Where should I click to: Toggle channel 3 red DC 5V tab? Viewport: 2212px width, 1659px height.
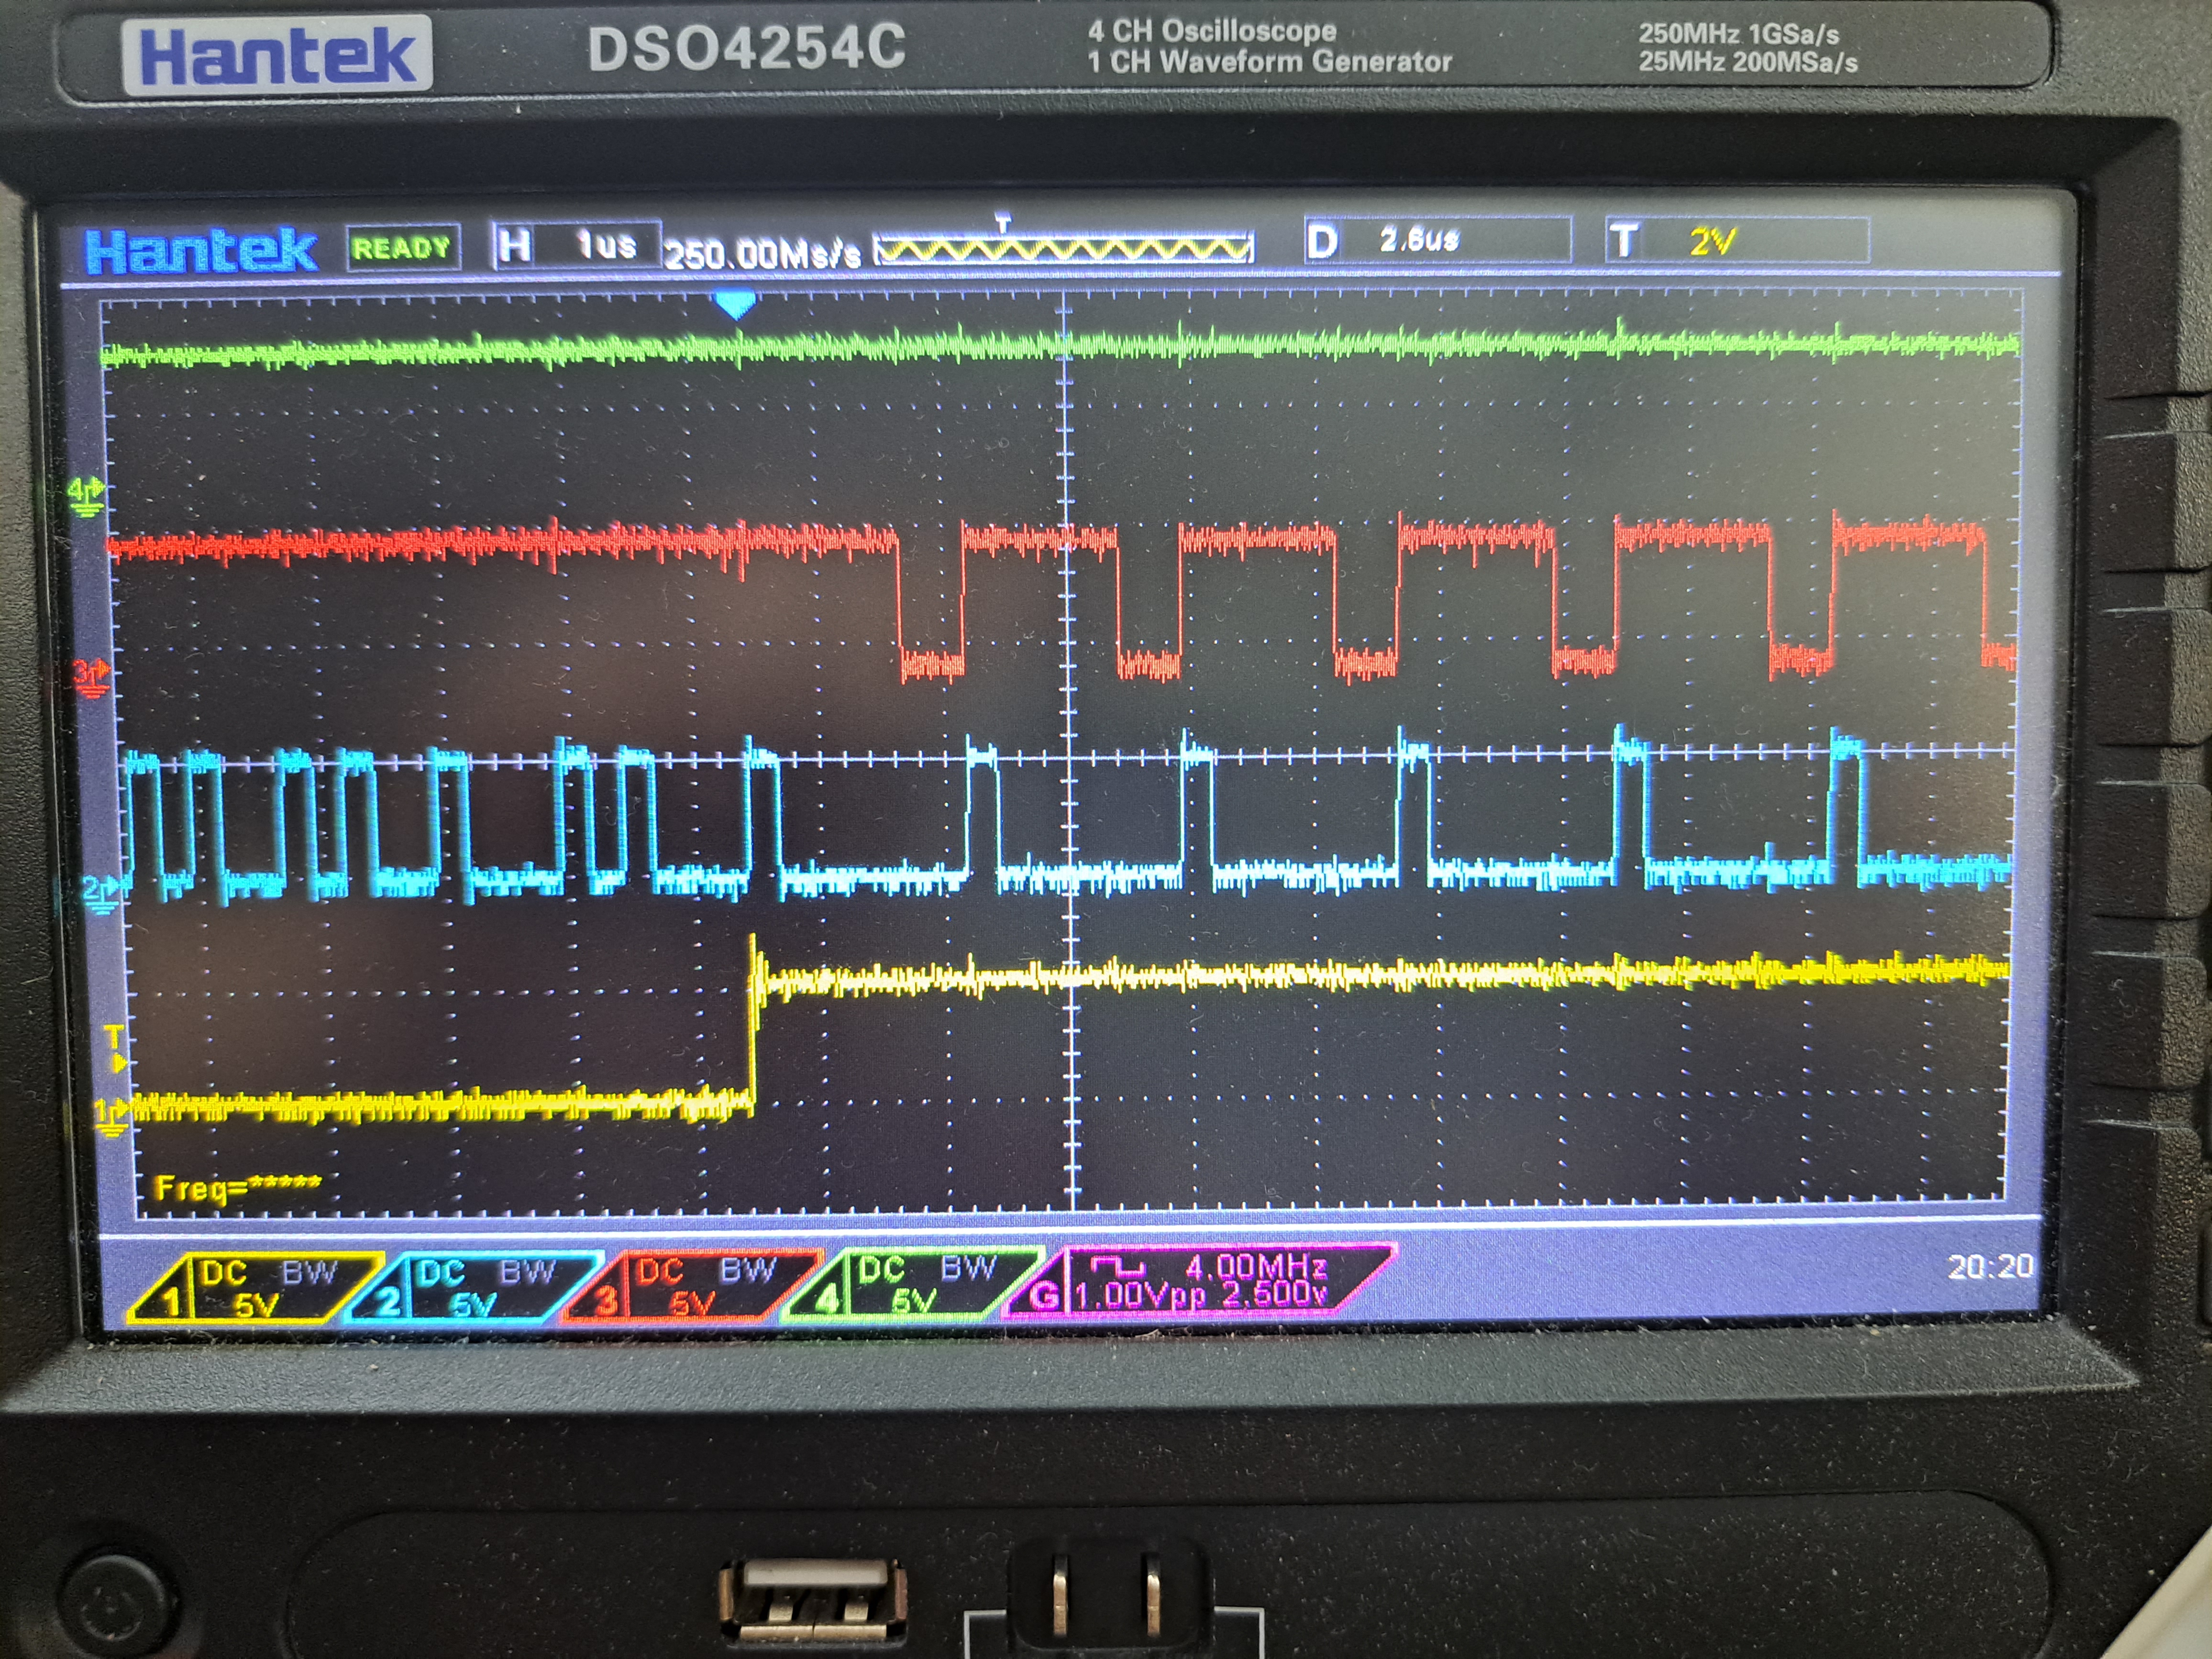[x=690, y=1287]
